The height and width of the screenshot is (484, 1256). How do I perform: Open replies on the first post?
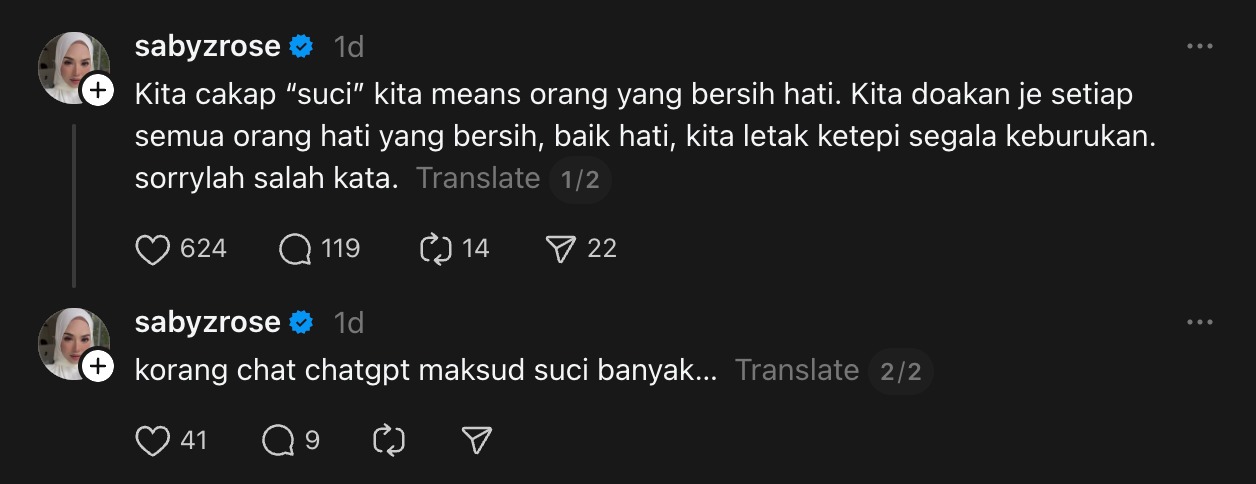(296, 248)
